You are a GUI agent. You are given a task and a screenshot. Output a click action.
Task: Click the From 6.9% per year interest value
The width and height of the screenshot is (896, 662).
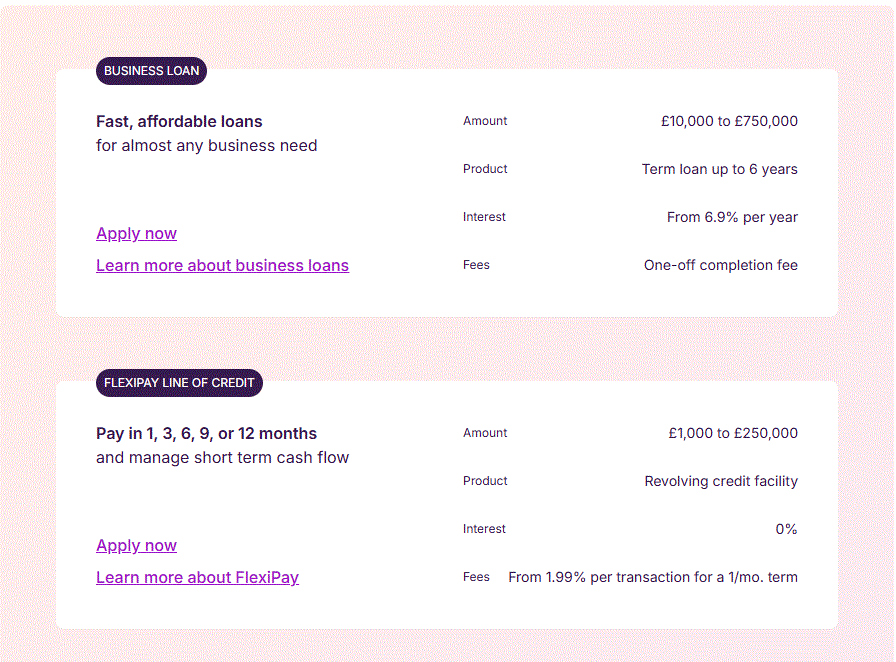(x=732, y=218)
